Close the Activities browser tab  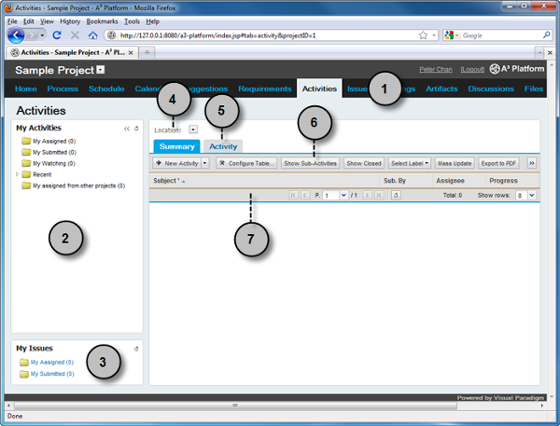tap(131, 52)
